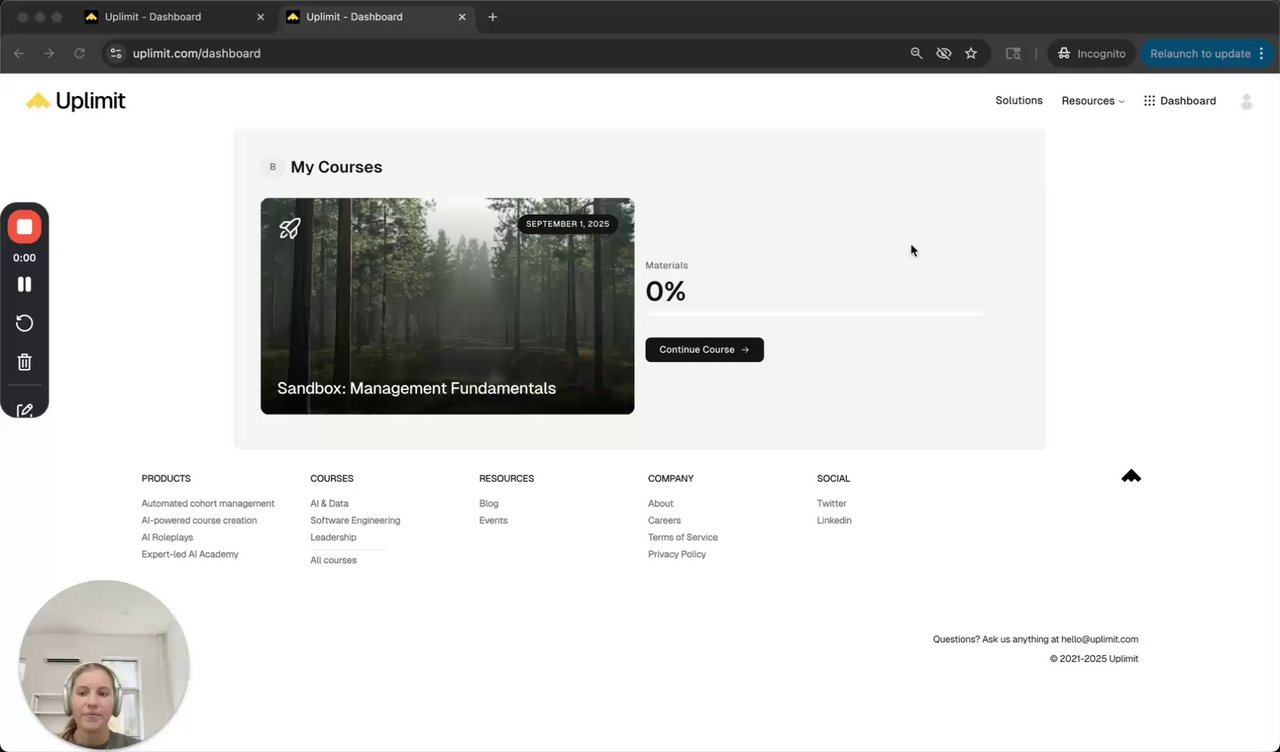Restart the recording

(x=25, y=323)
